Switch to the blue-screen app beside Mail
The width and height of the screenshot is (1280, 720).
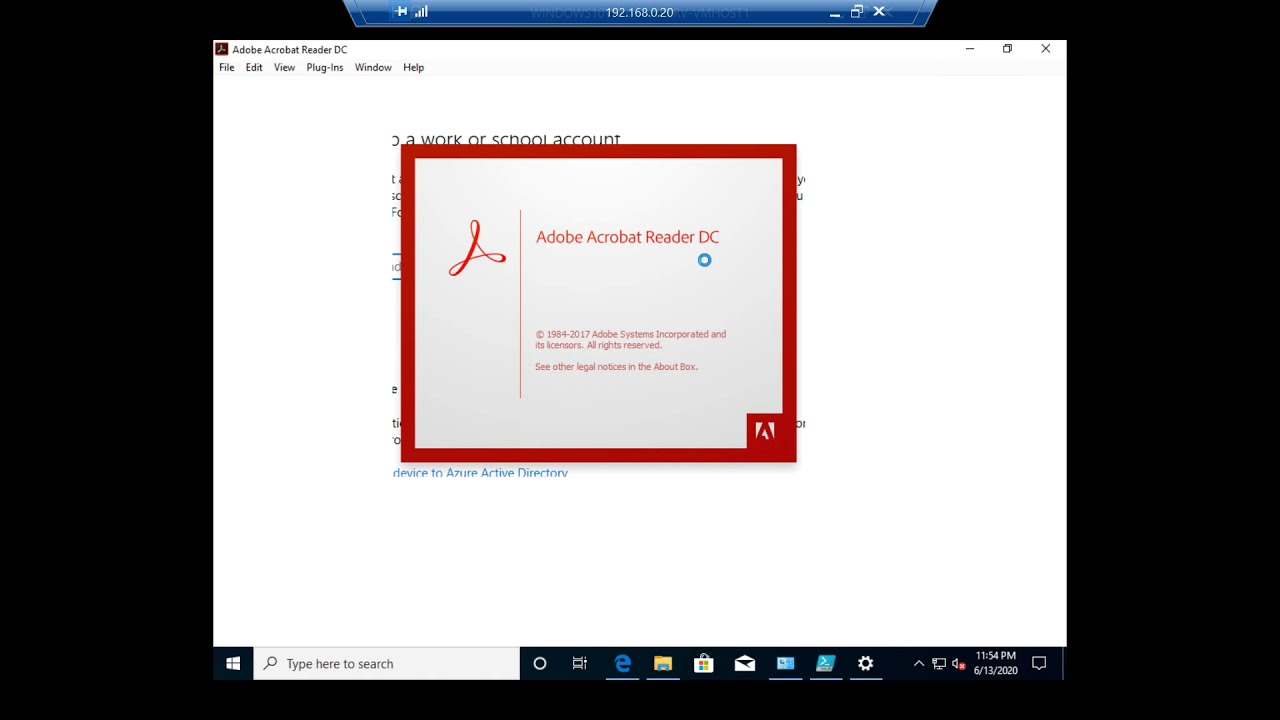[785, 663]
